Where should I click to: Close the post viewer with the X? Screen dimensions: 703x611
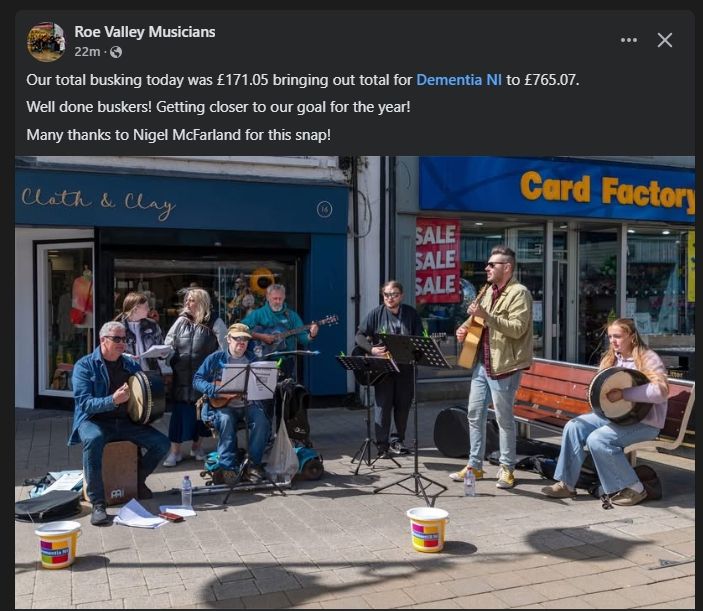[664, 40]
